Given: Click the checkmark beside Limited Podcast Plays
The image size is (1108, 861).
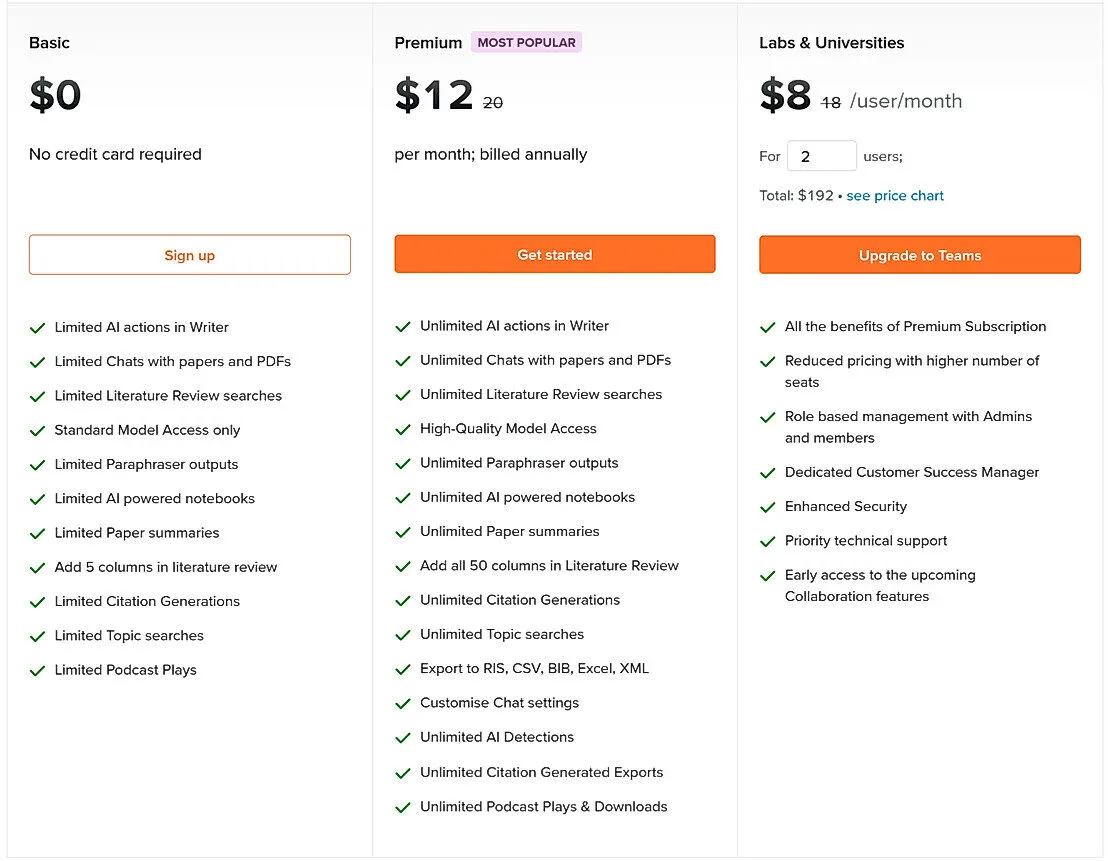Looking at the screenshot, I should click(37, 669).
